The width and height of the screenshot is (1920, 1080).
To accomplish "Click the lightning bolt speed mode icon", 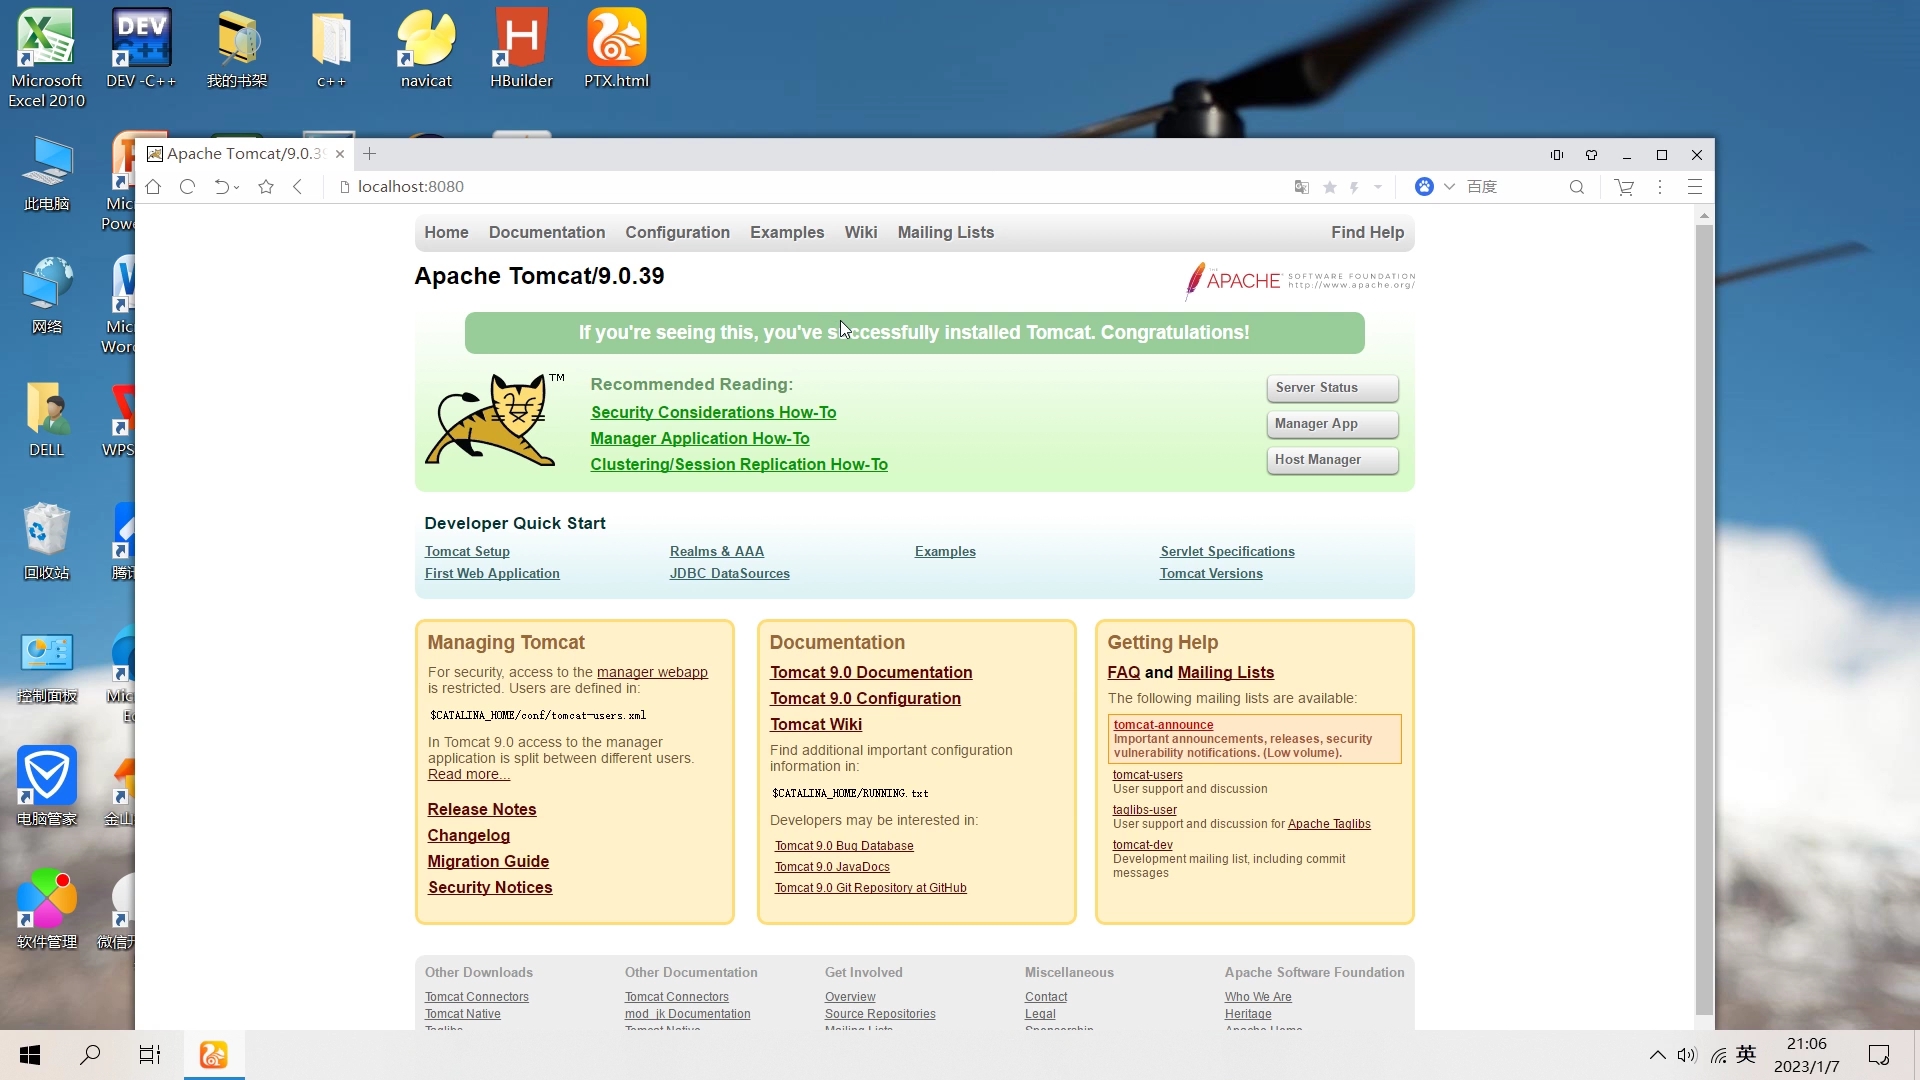I will point(1355,187).
